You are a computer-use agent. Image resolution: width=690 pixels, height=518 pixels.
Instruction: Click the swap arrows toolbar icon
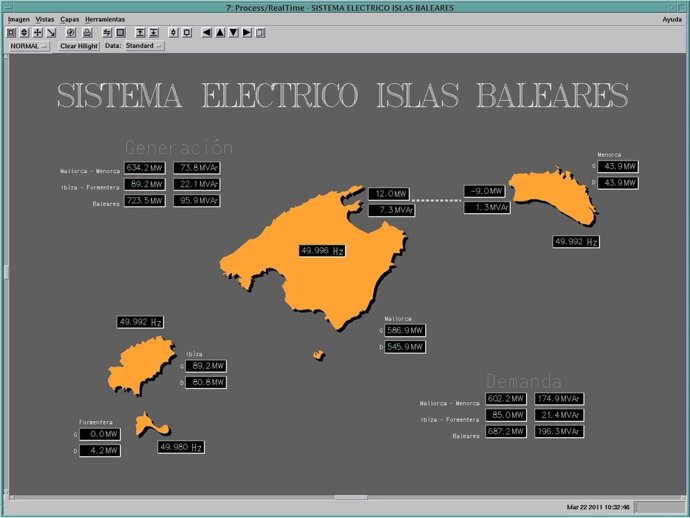[106, 32]
